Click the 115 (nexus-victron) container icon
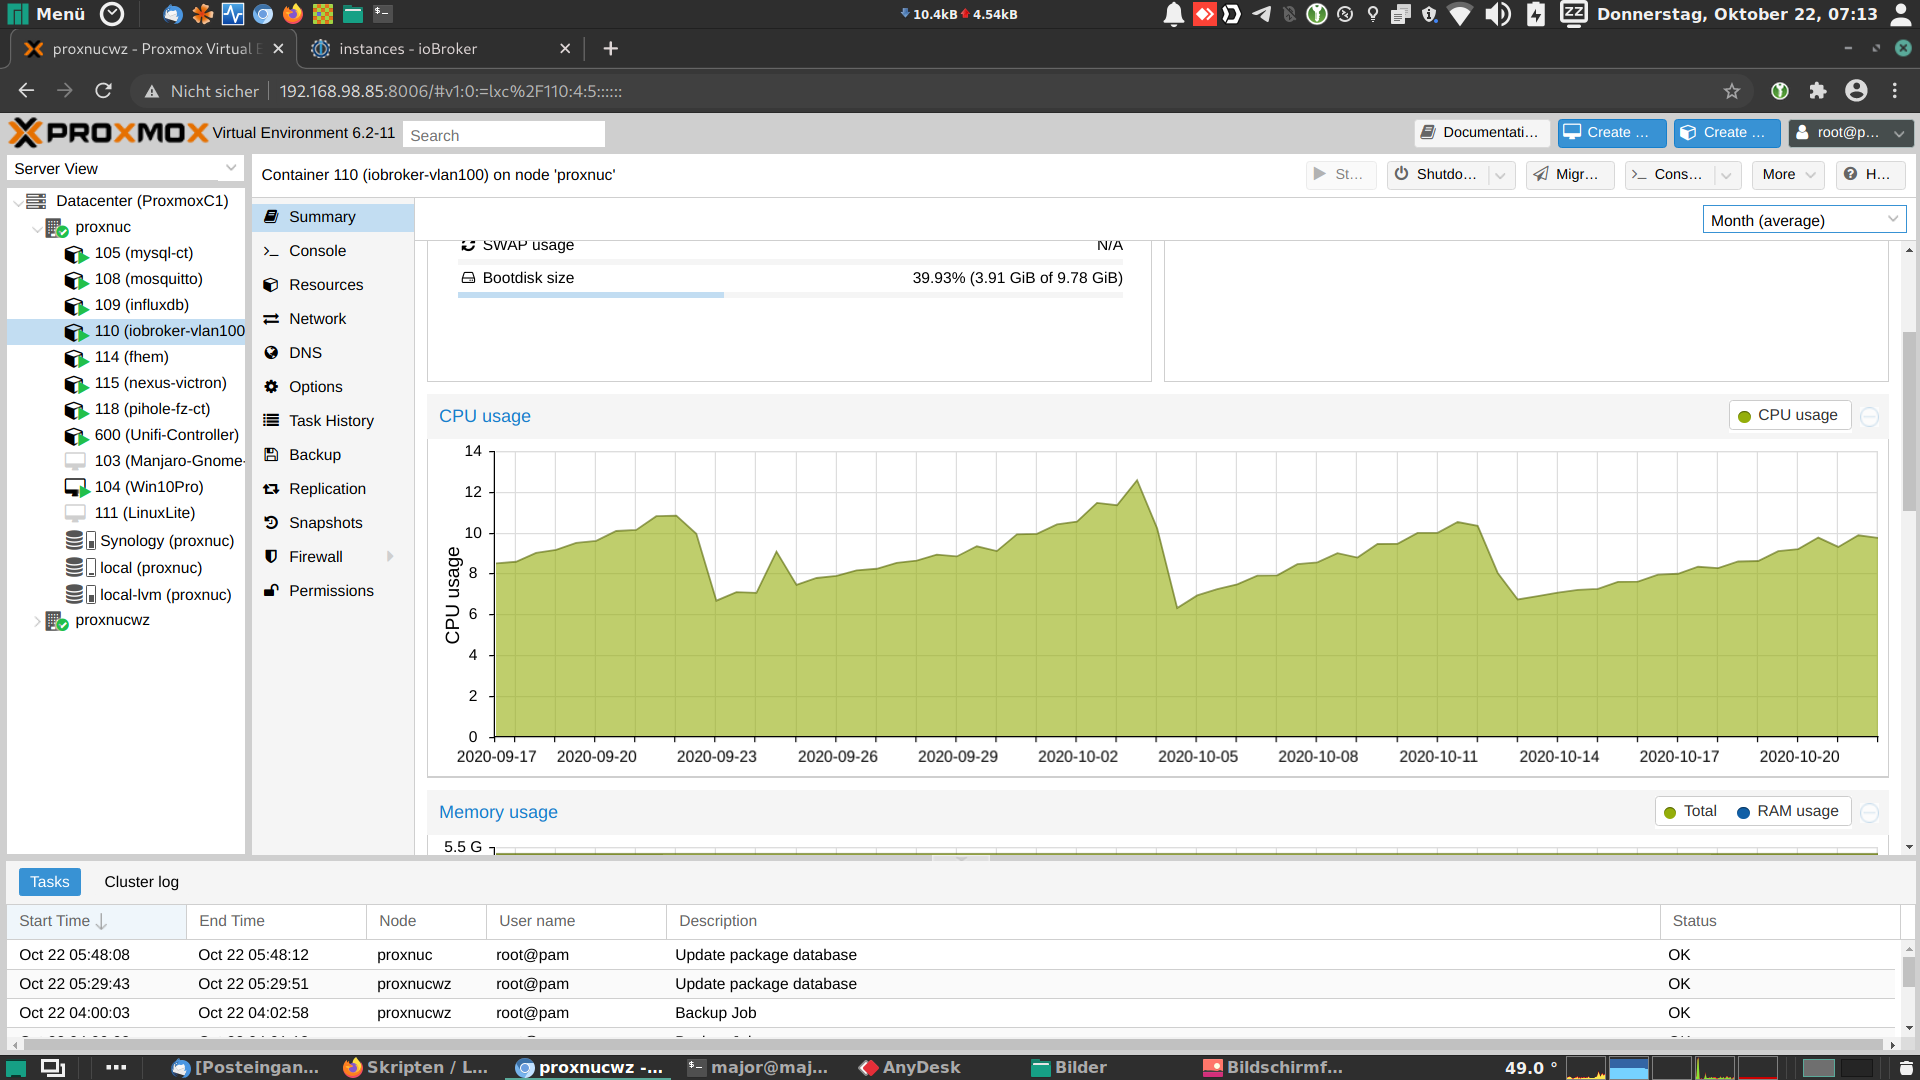This screenshot has width=1920, height=1080. 76,384
